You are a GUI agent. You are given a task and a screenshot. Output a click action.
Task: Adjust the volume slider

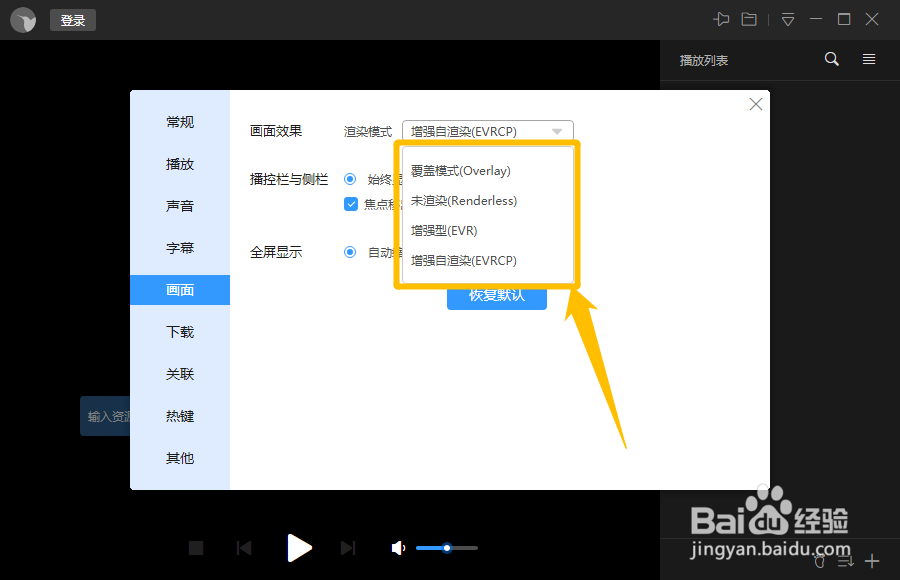(x=446, y=547)
